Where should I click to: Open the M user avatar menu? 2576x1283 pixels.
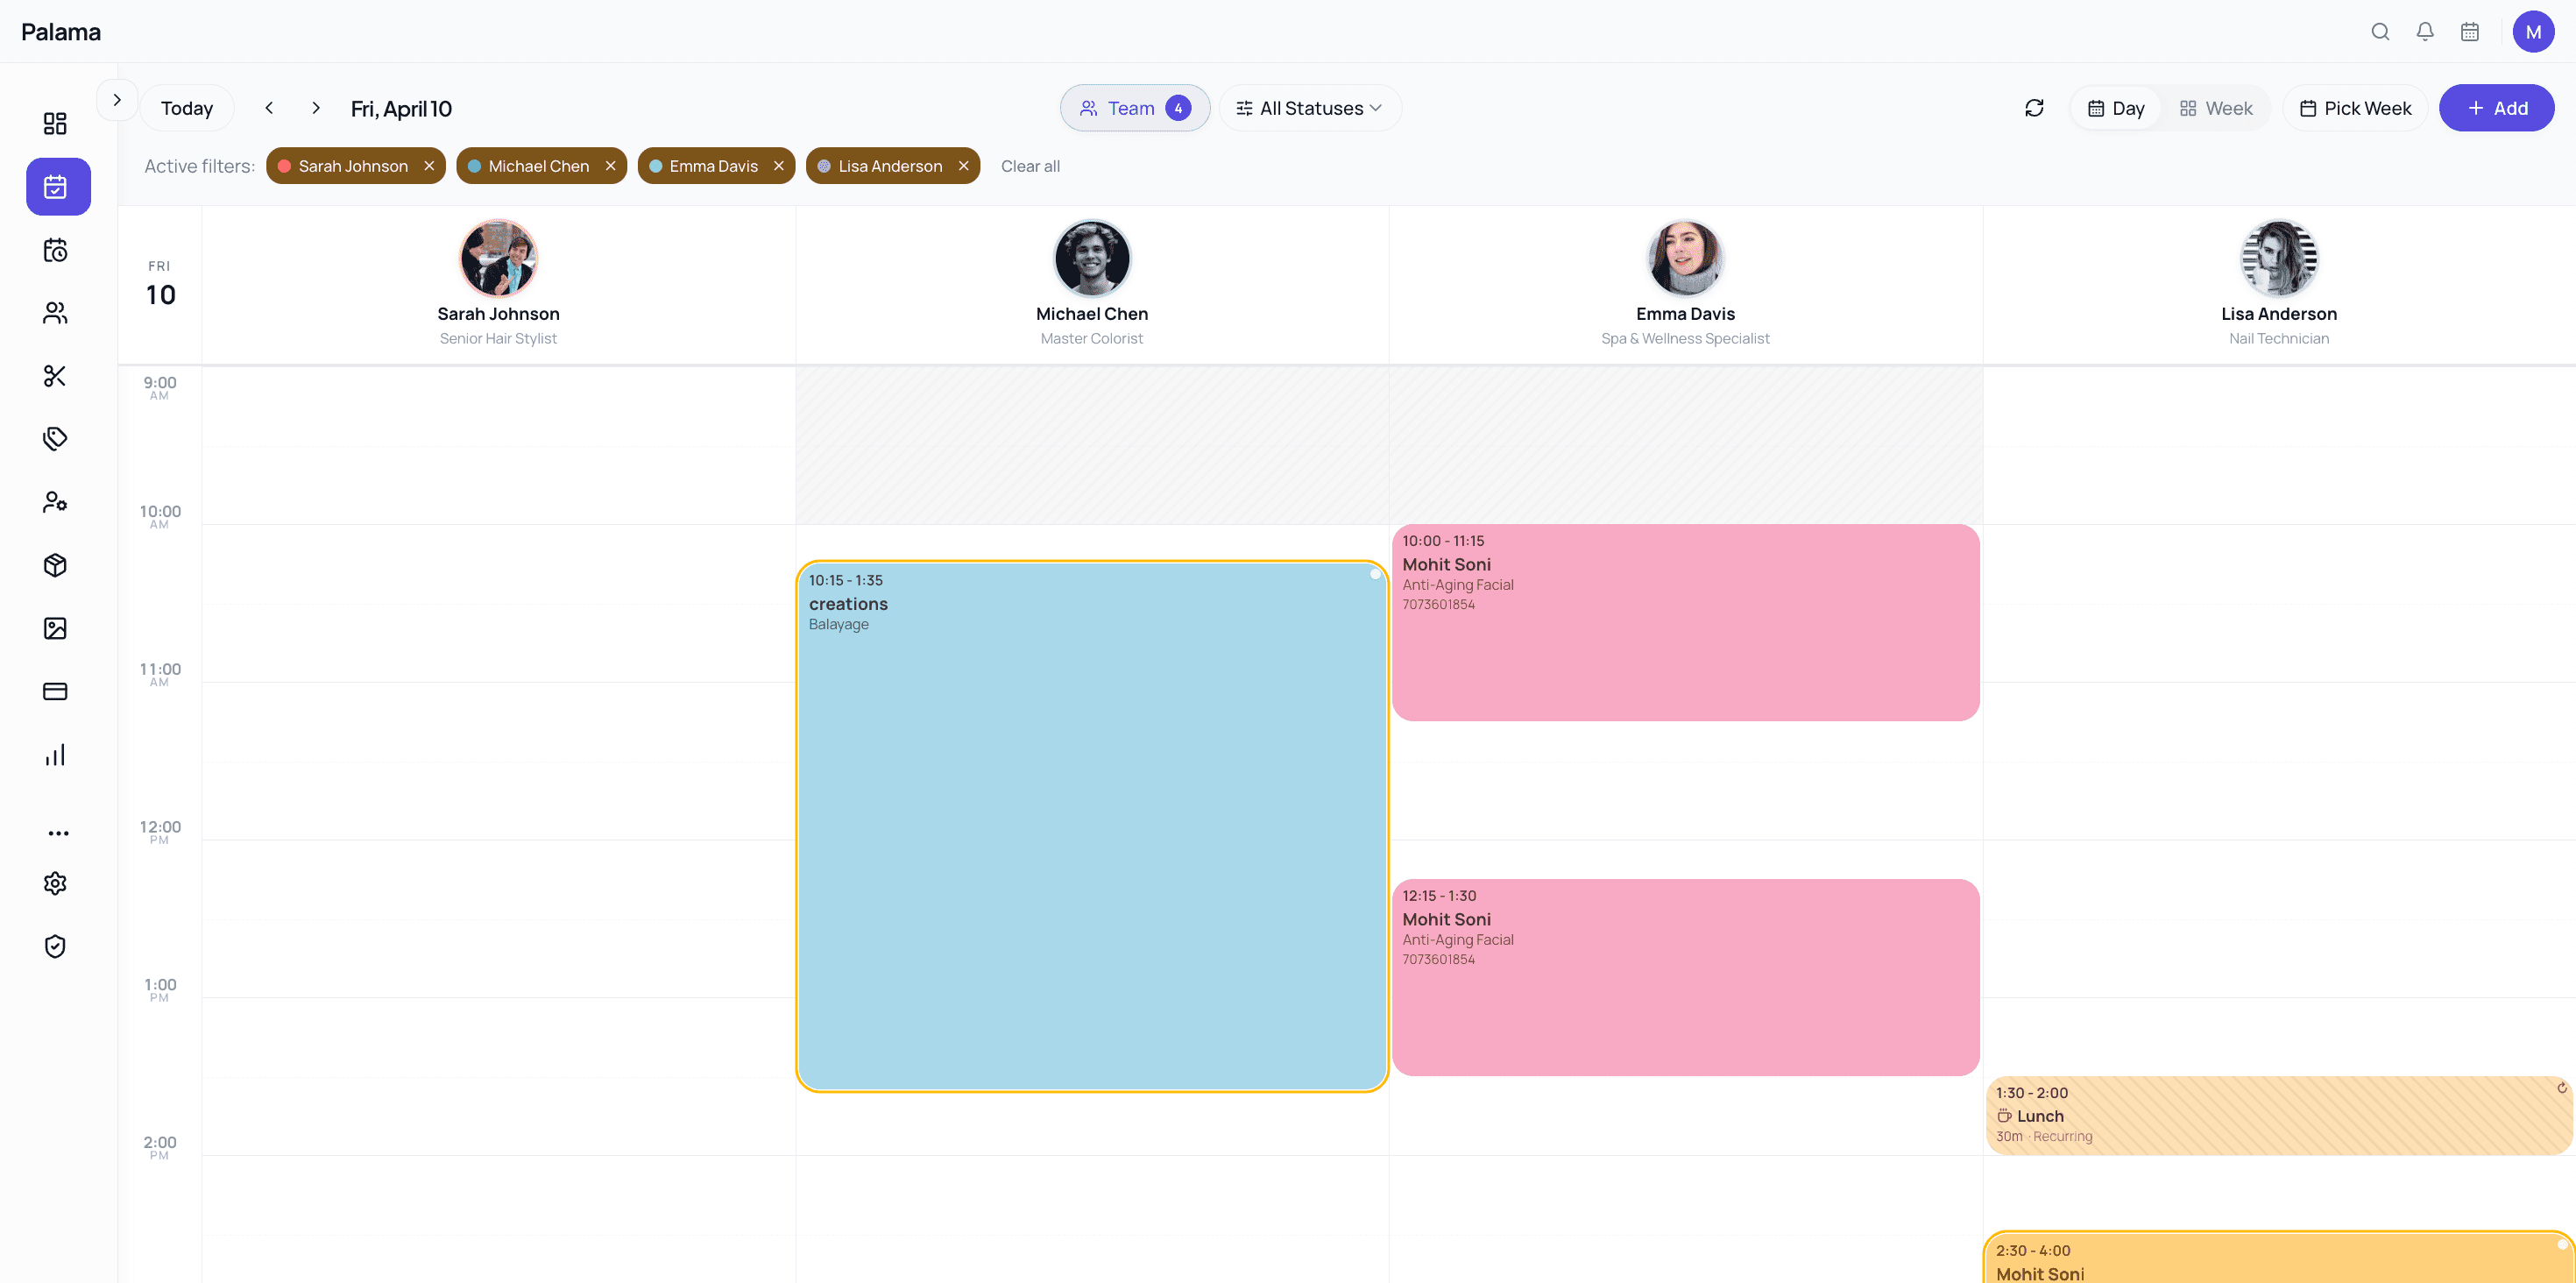pyautogui.click(x=2533, y=32)
